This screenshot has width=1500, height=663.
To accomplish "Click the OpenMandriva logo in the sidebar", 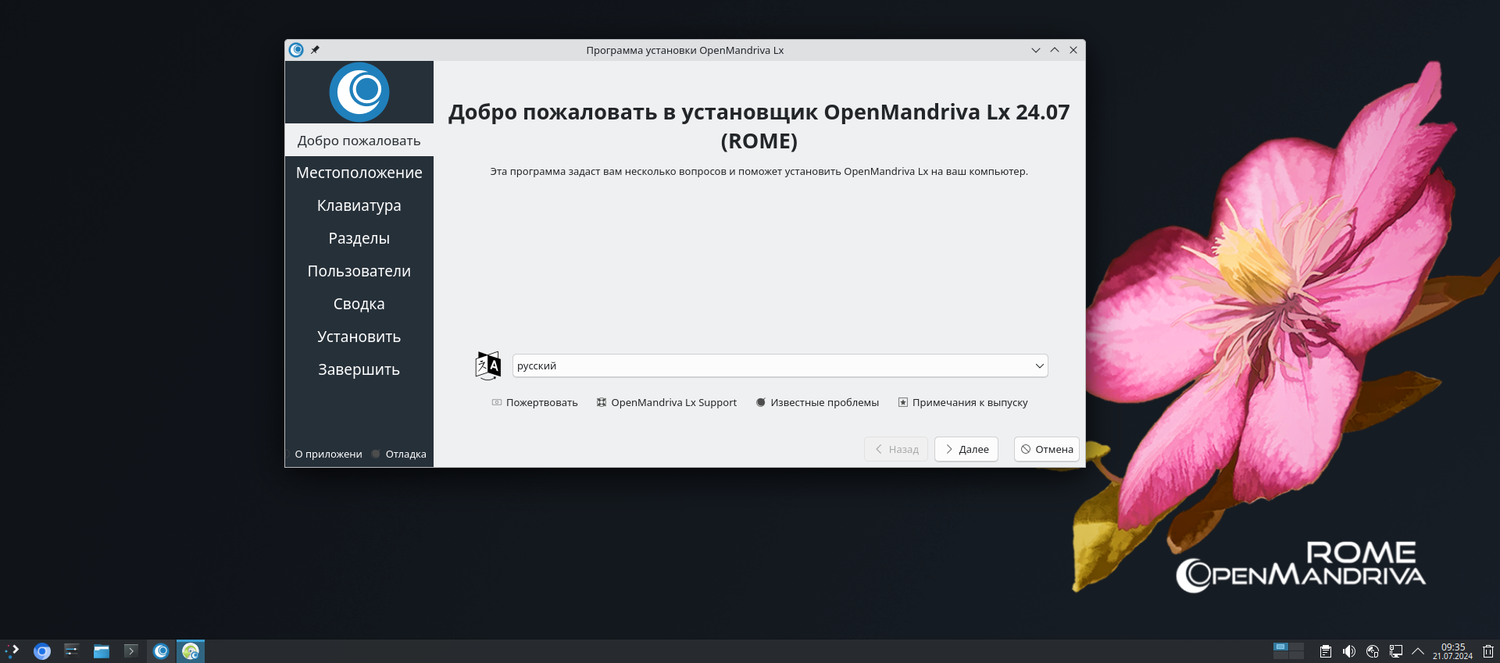I will coord(359,92).
